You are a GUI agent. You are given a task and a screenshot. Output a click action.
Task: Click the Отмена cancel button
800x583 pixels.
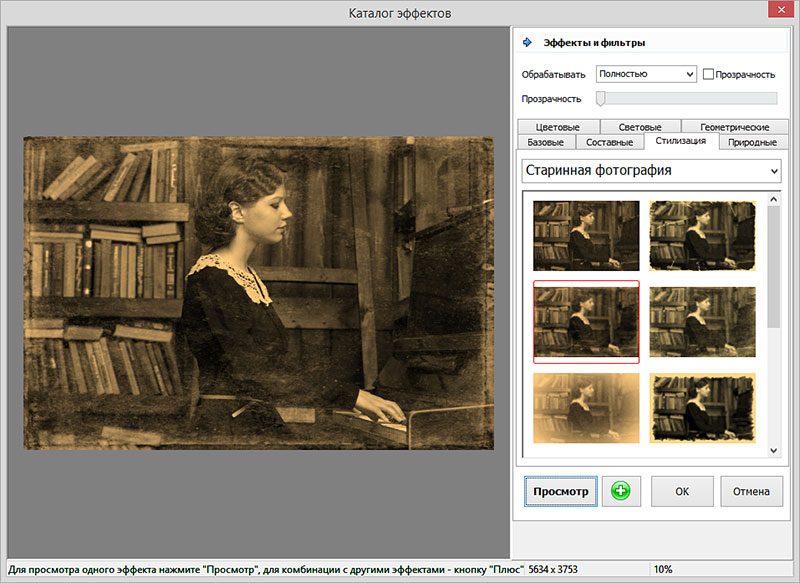[750, 491]
